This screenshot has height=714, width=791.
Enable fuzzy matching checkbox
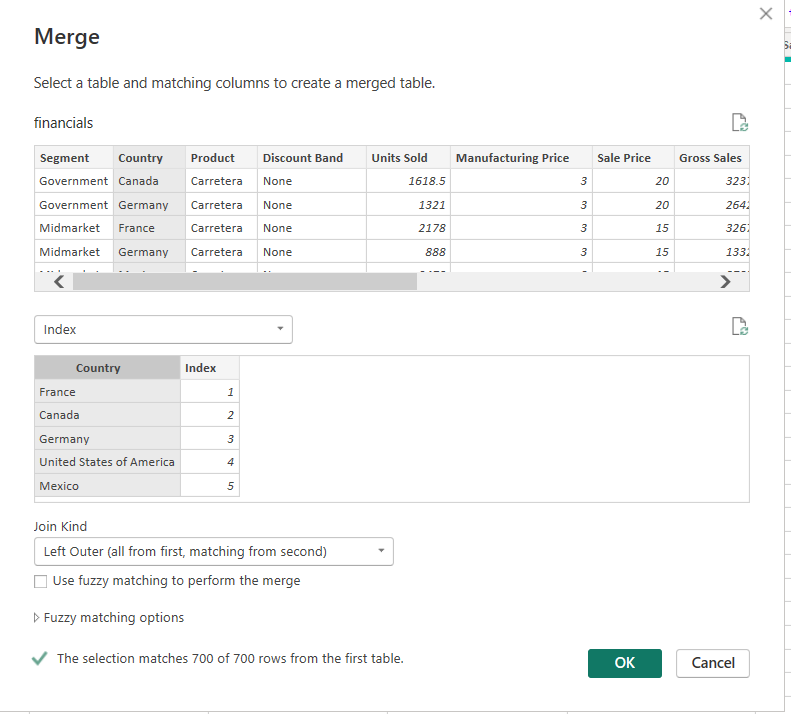coord(40,581)
